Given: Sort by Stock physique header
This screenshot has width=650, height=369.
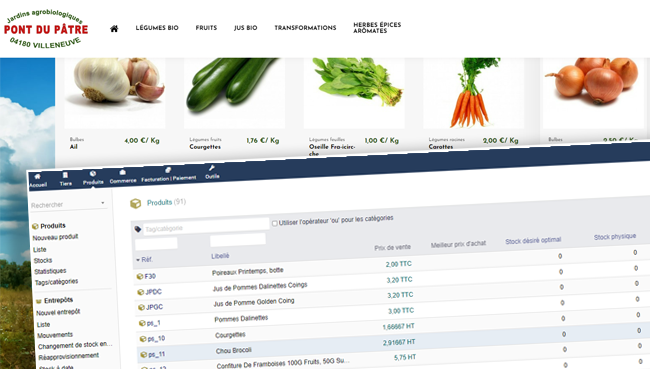Looking at the screenshot, I should coord(615,236).
